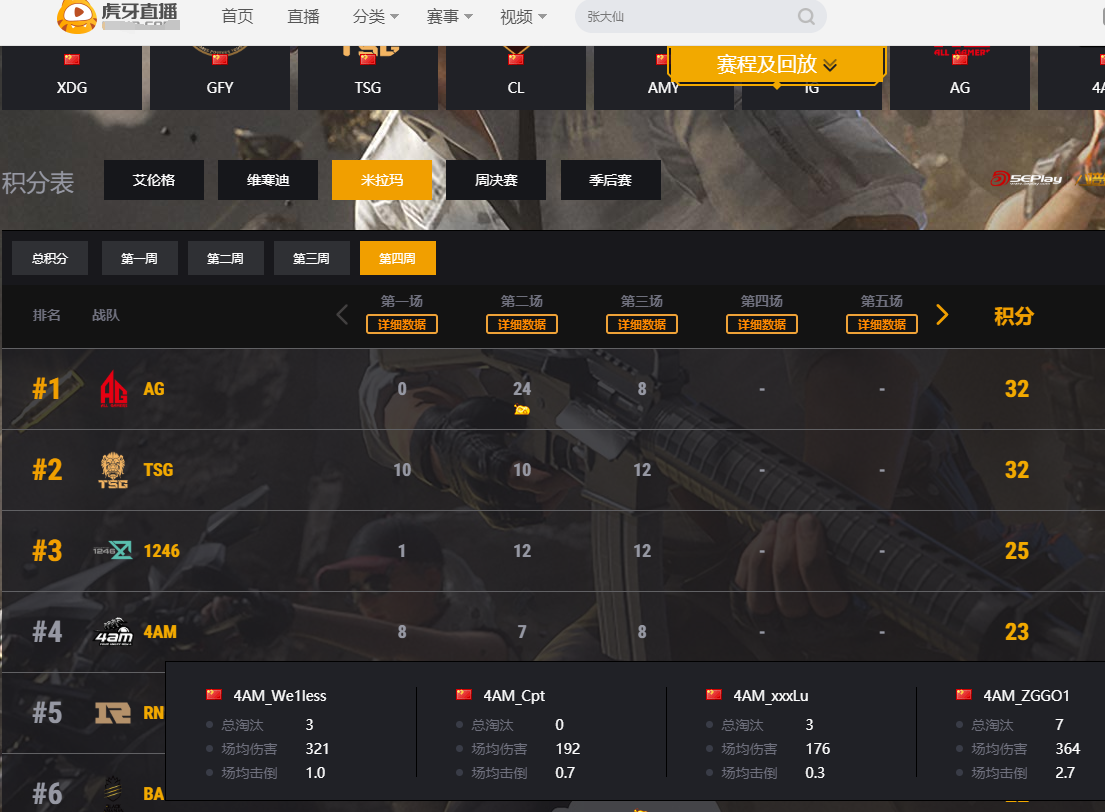Click the 排名 column header
Screen dimensions: 1105x812
[47, 315]
